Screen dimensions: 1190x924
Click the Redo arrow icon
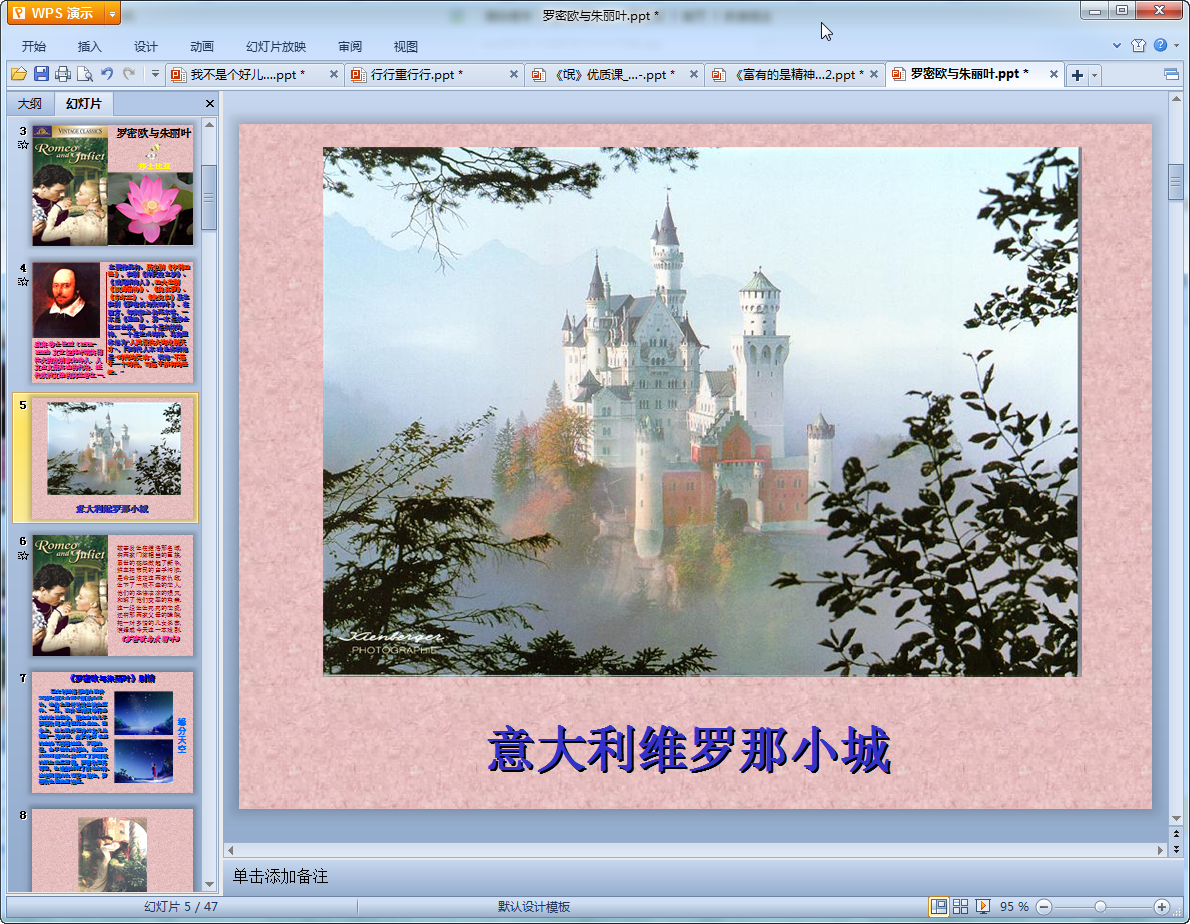[129, 74]
